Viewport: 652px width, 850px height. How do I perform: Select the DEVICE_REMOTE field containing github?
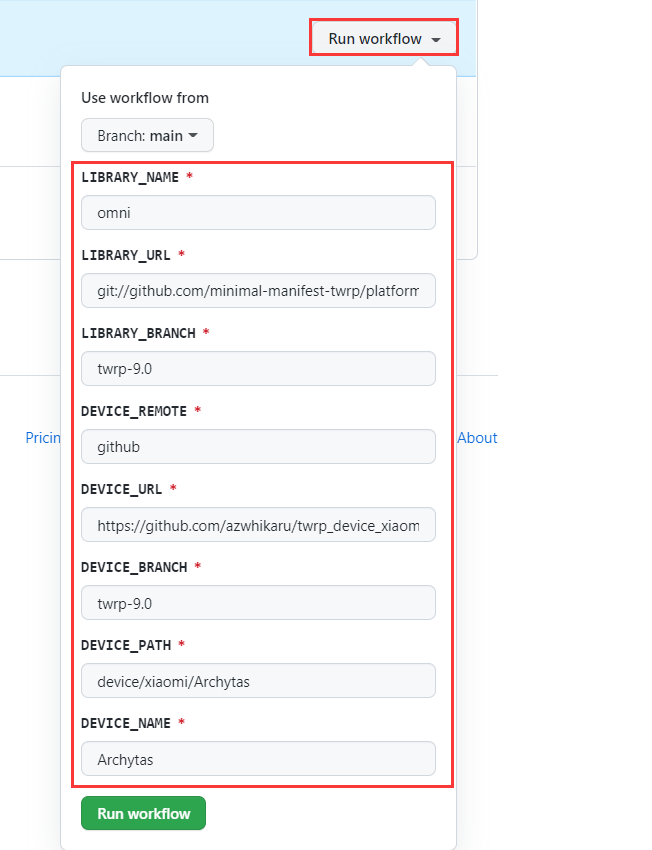(259, 447)
